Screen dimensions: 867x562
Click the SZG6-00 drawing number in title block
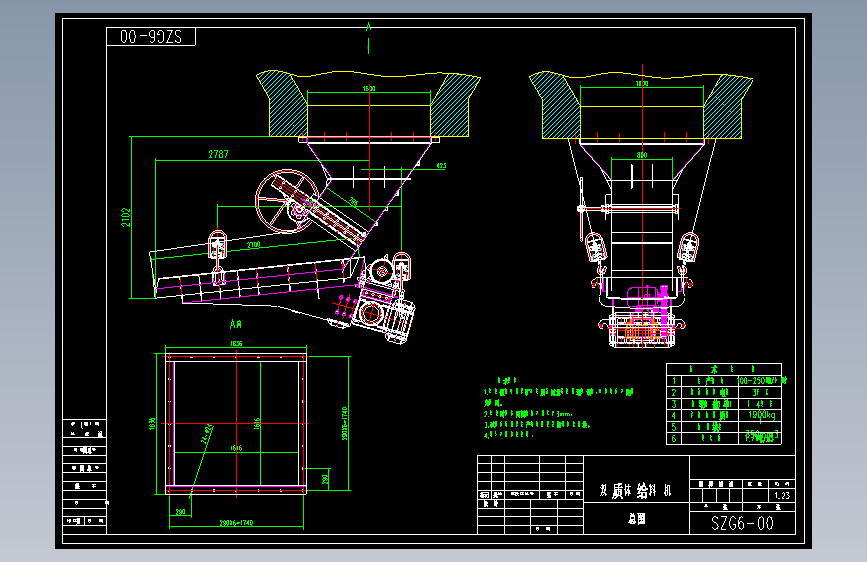(742, 523)
